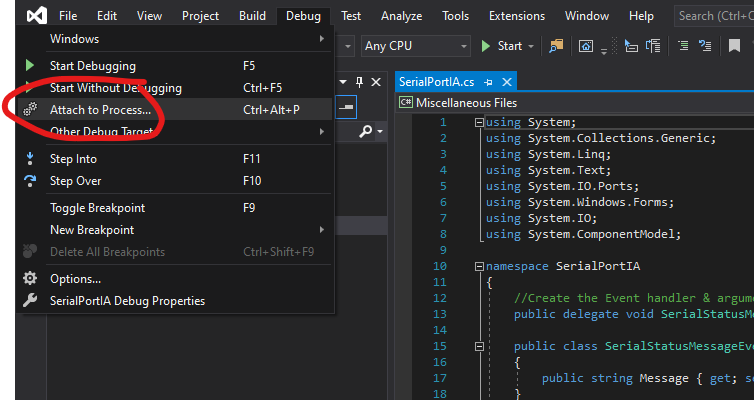The image size is (754, 400).
Task: Open SerialPortIA Debug Properties
Action: pos(175,301)
